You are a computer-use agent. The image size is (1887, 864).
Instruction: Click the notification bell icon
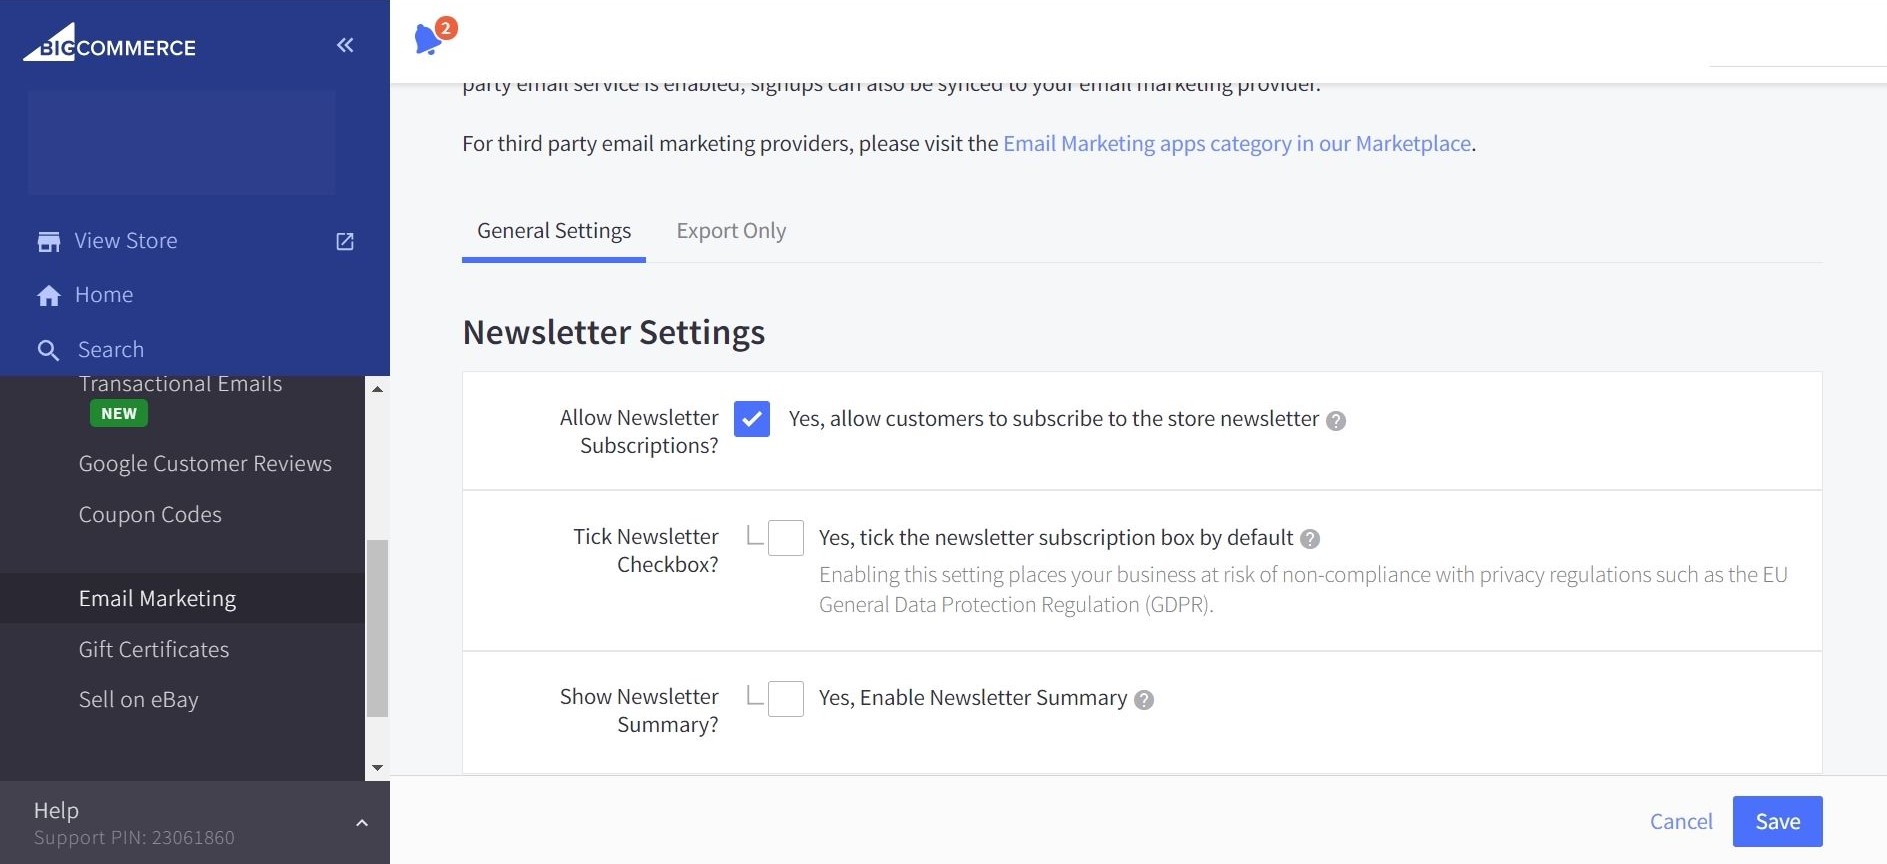click(x=429, y=39)
